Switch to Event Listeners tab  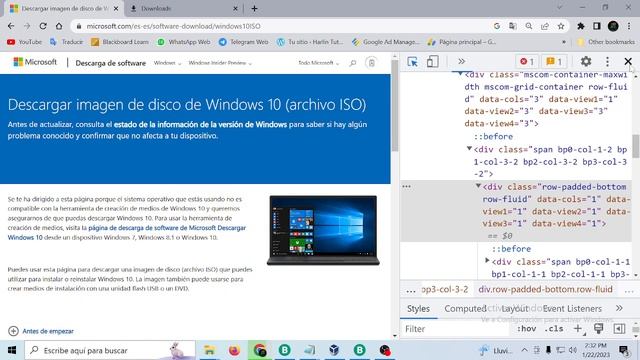tap(572, 309)
